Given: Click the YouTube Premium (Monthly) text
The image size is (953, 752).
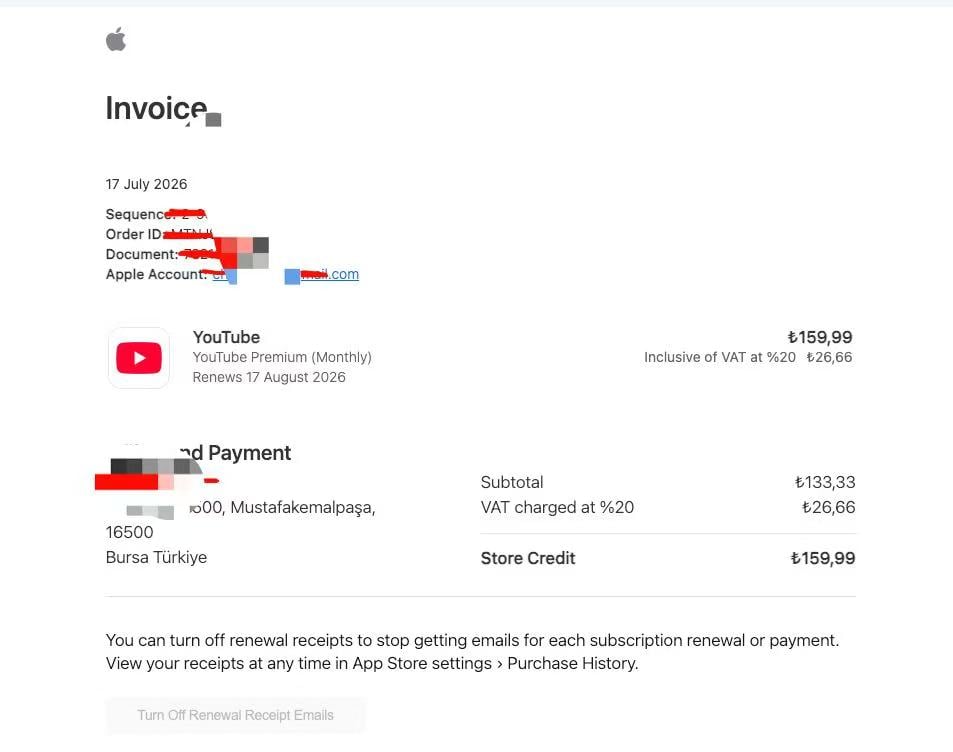Looking at the screenshot, I should pos(282,357).
